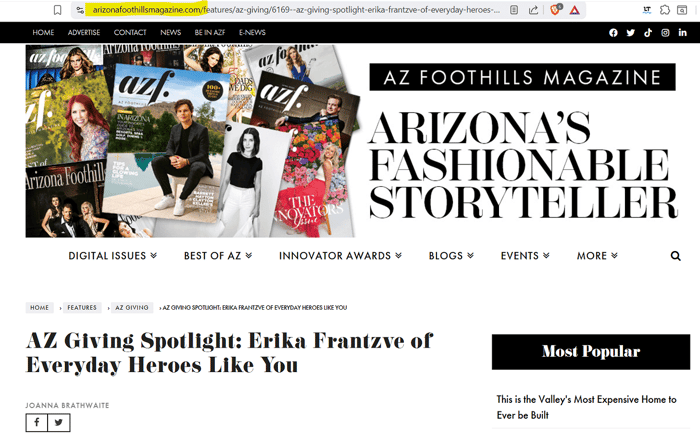Bookmark this page with the bookmark icon
700x434 pixels.
(57, 10)
